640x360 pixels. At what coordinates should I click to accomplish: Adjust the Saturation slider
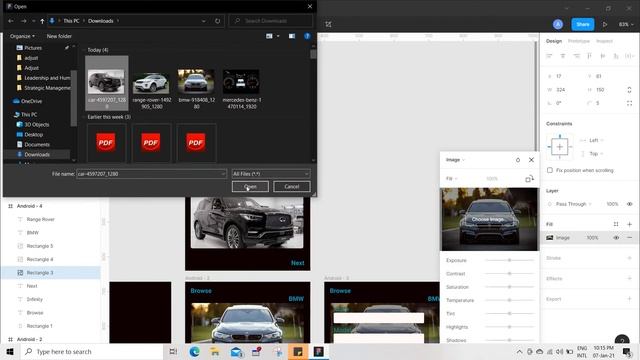(x=509, y=287)
